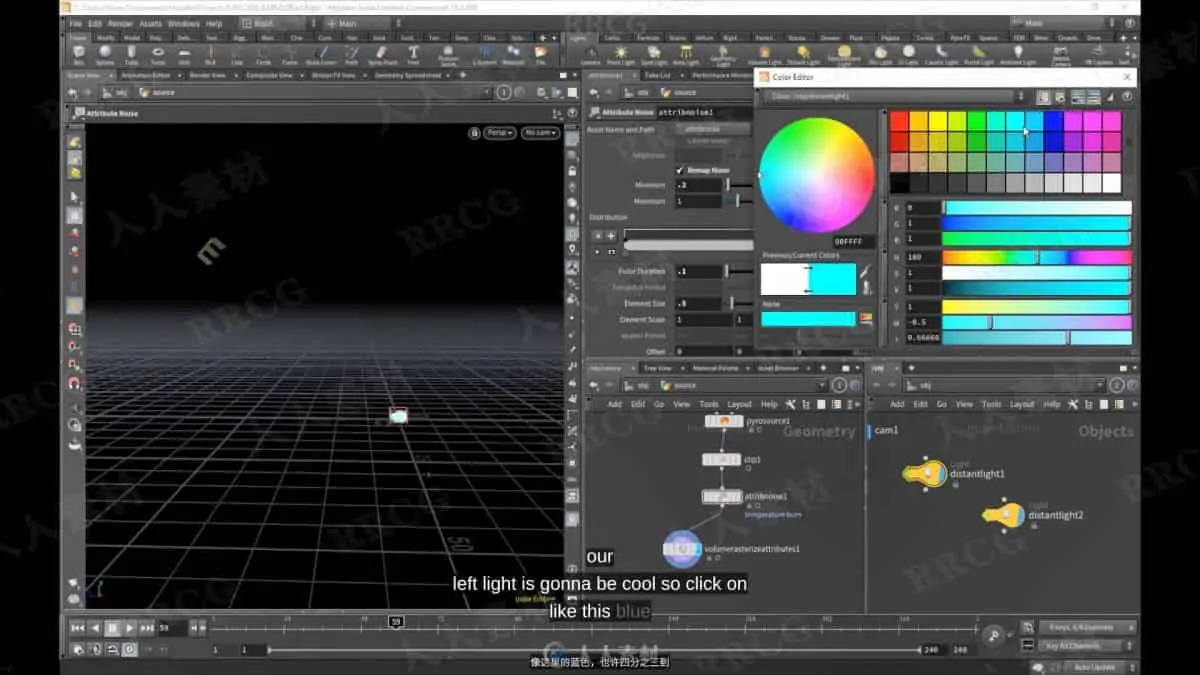
Task: Open the File menu
Action: 75,23
